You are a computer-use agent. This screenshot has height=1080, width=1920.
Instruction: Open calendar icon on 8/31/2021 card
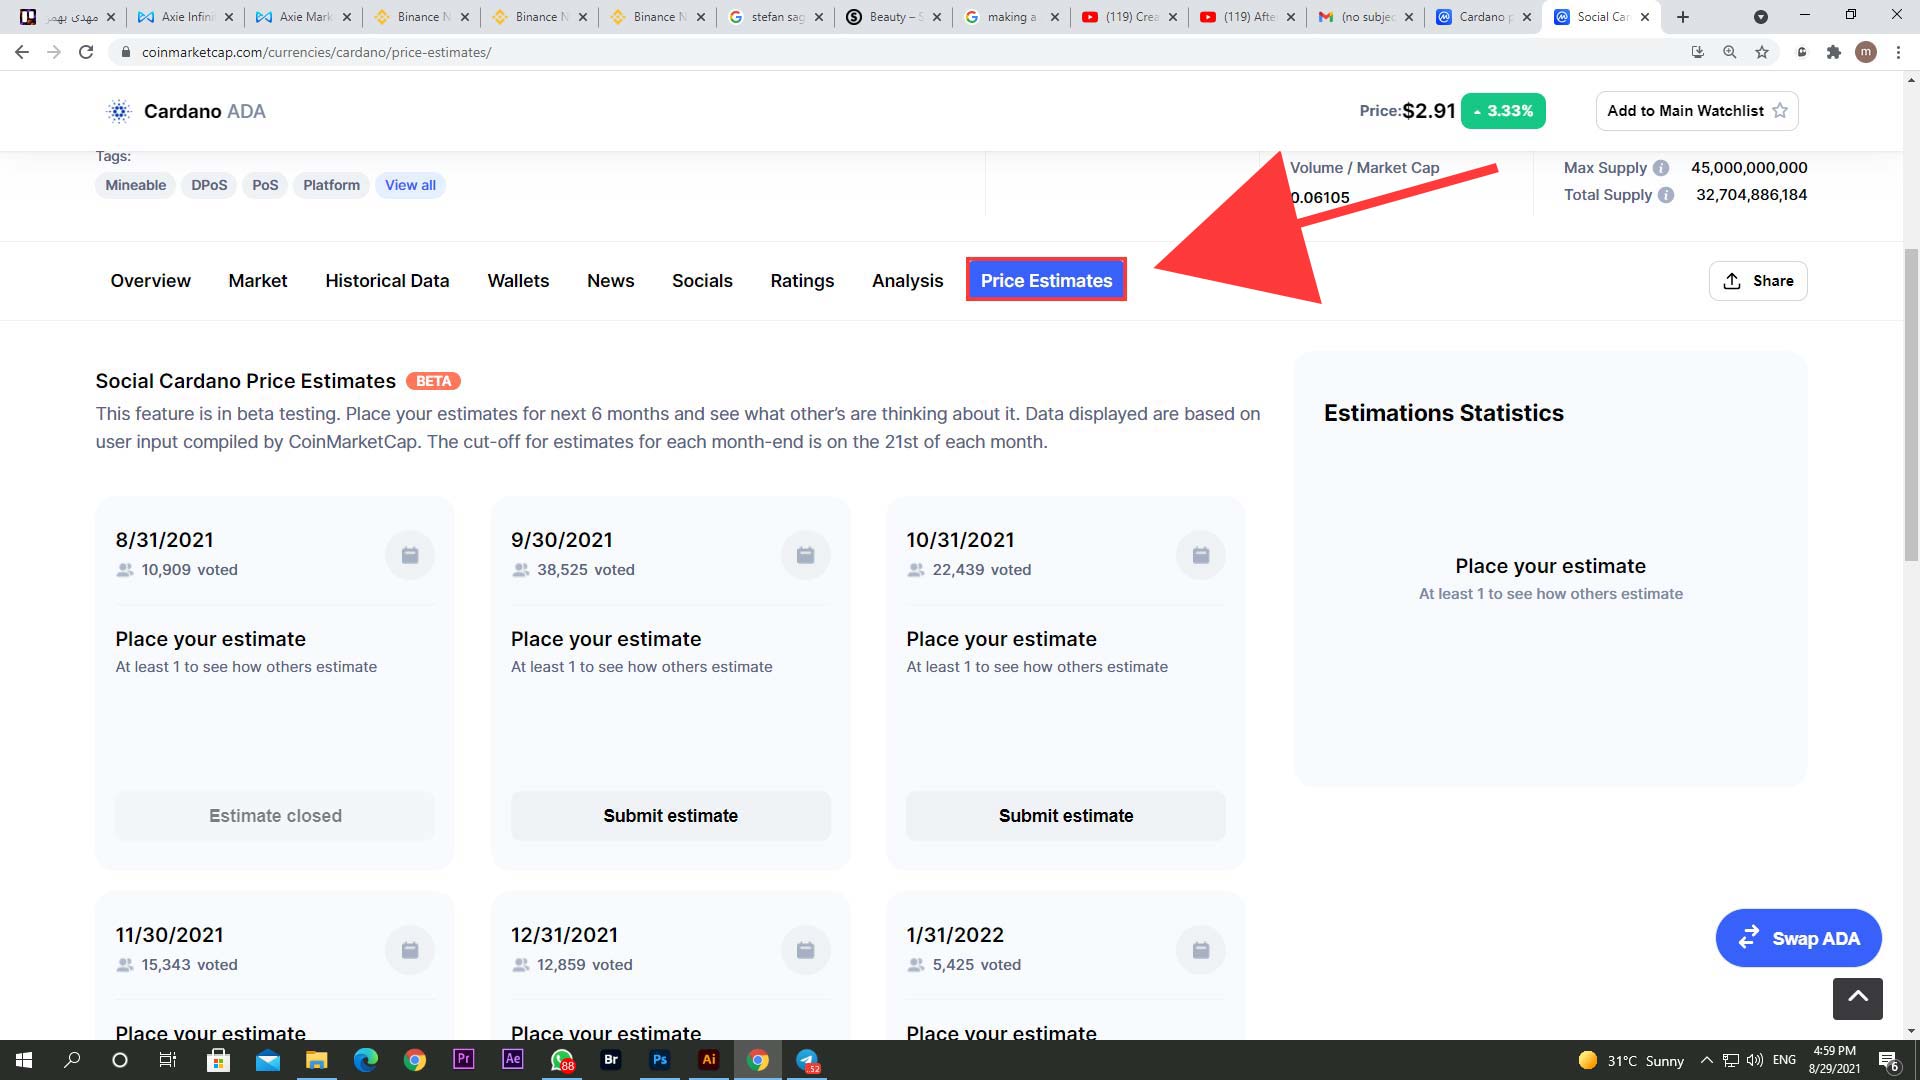pos(410,555)
